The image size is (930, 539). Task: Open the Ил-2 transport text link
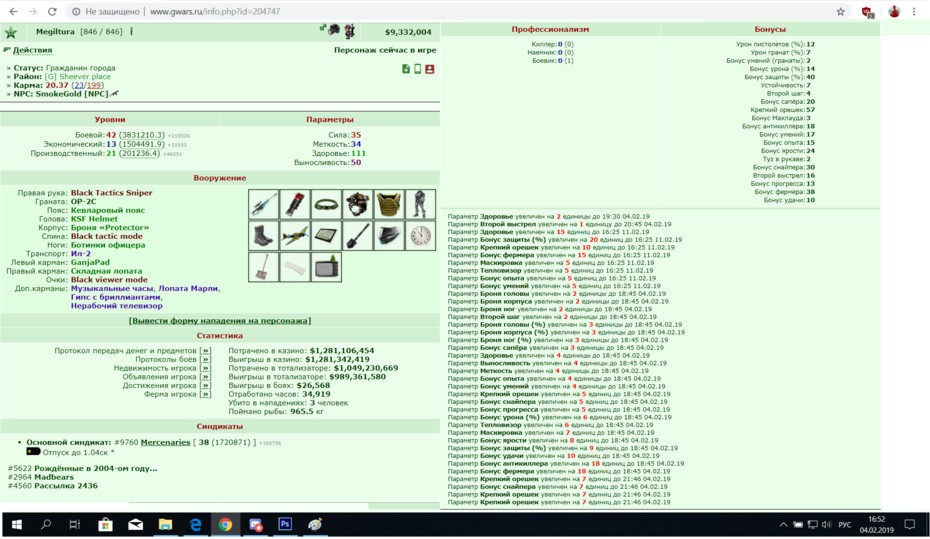tap(81, 254)
